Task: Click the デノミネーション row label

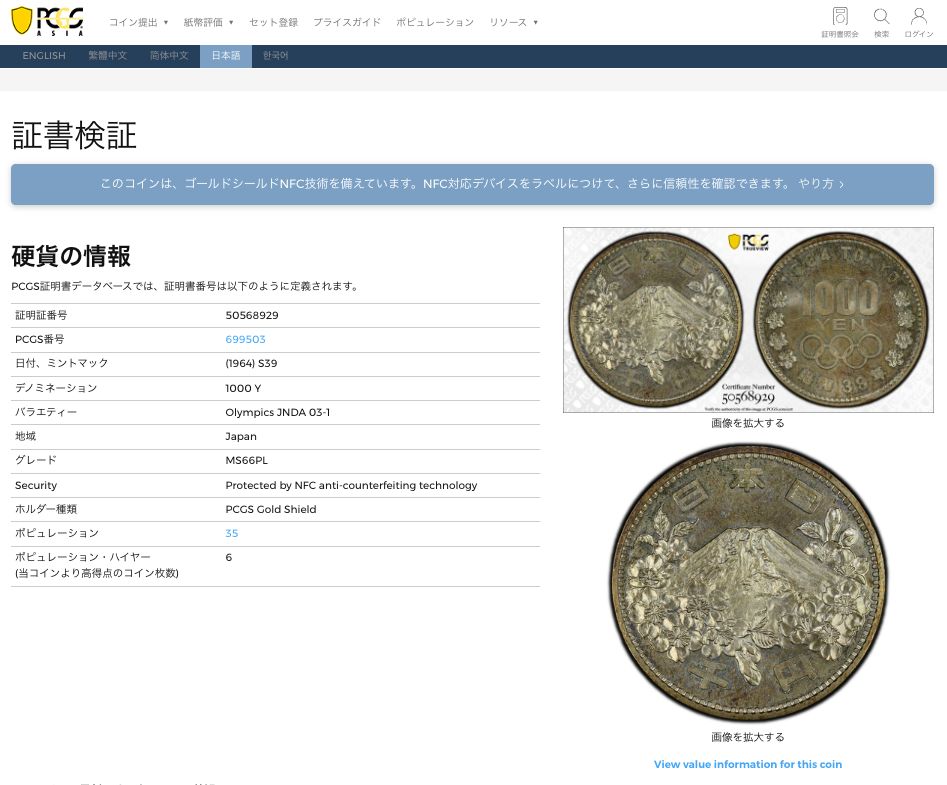Action: [56, 388]
